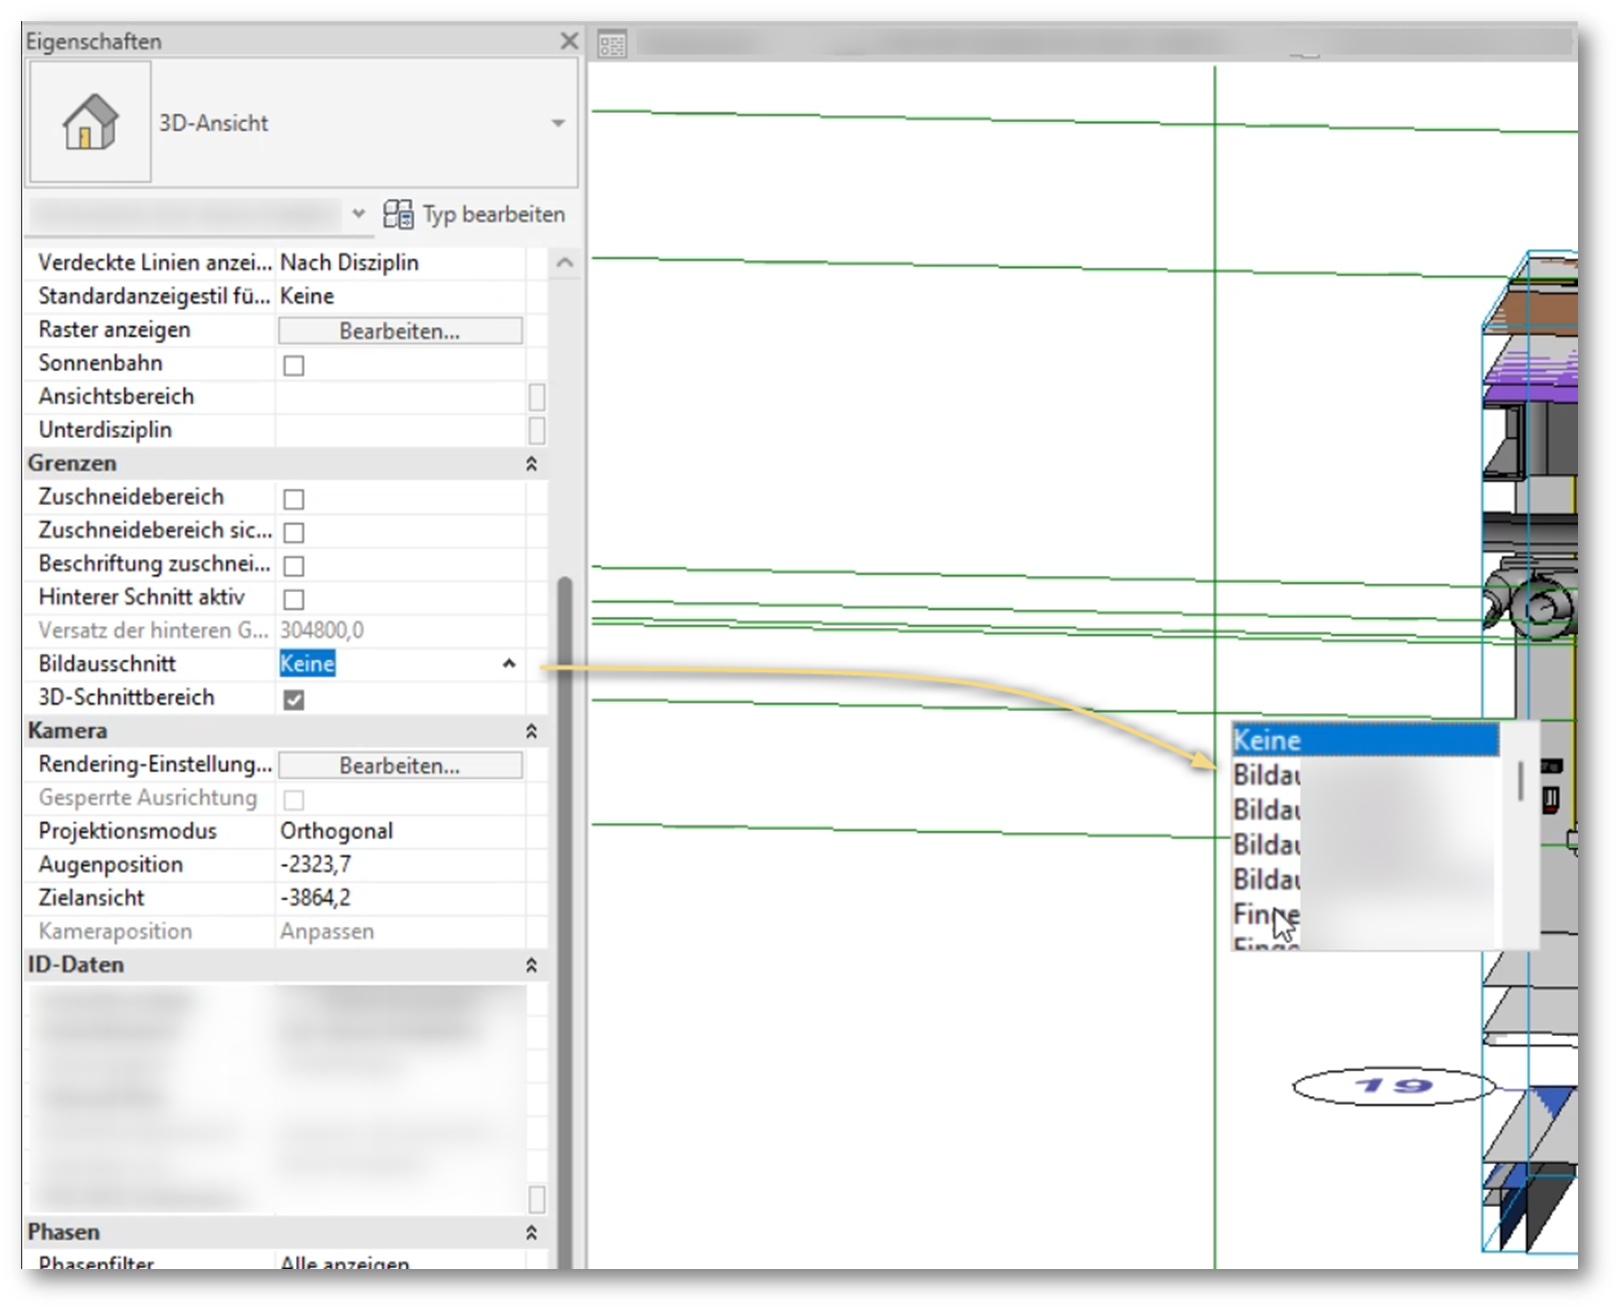The height and width of the screenshot is (1311, 1620).
Task: Click the dropdown list scrollbar
Action: coord(1520,781)
